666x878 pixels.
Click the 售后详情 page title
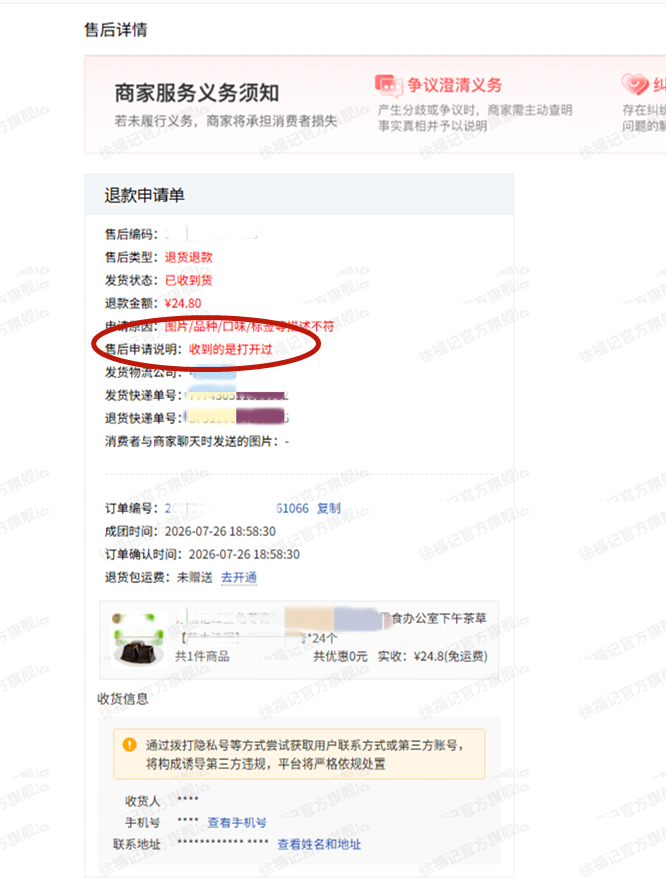116,30
